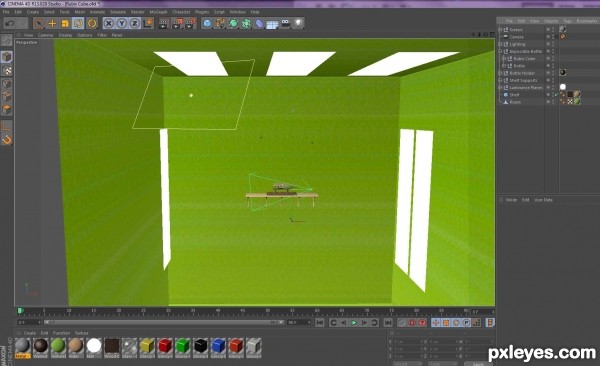Click the Undo arrow icon
Viewport: 600px width, 366px height.
pyautogui.click(x=10, y=23)
